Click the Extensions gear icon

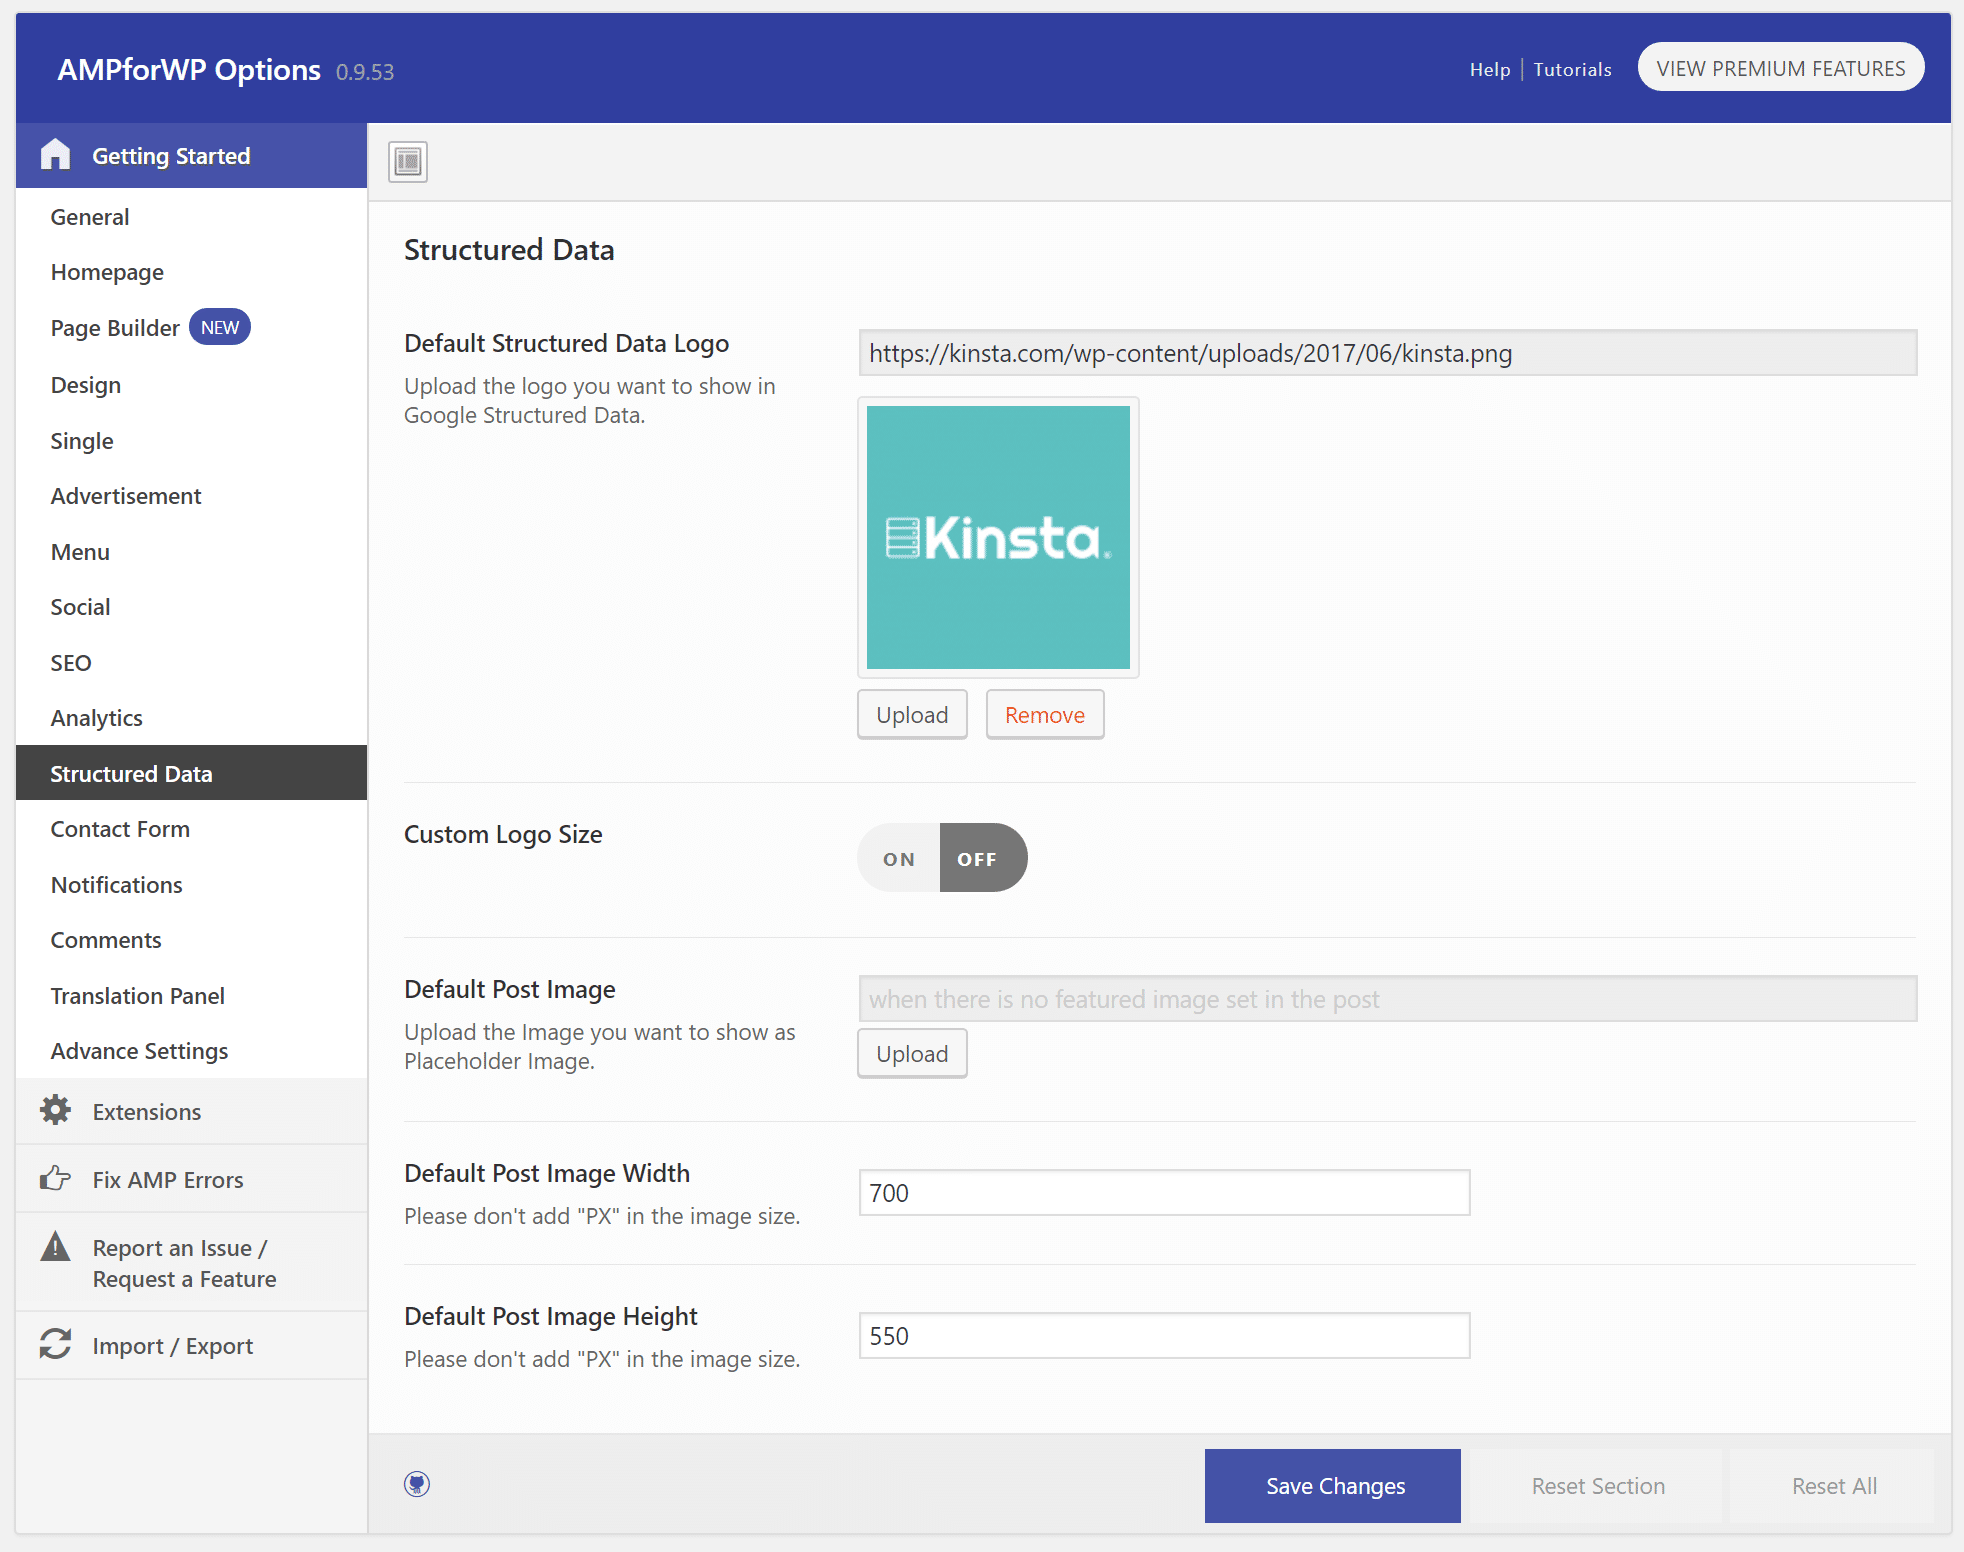[56, 1112]
